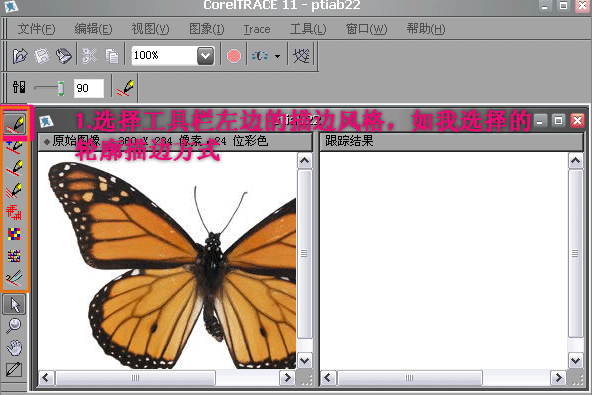Click the Save trace result icon
Screen dimensions: 592x395
(42, 56)
